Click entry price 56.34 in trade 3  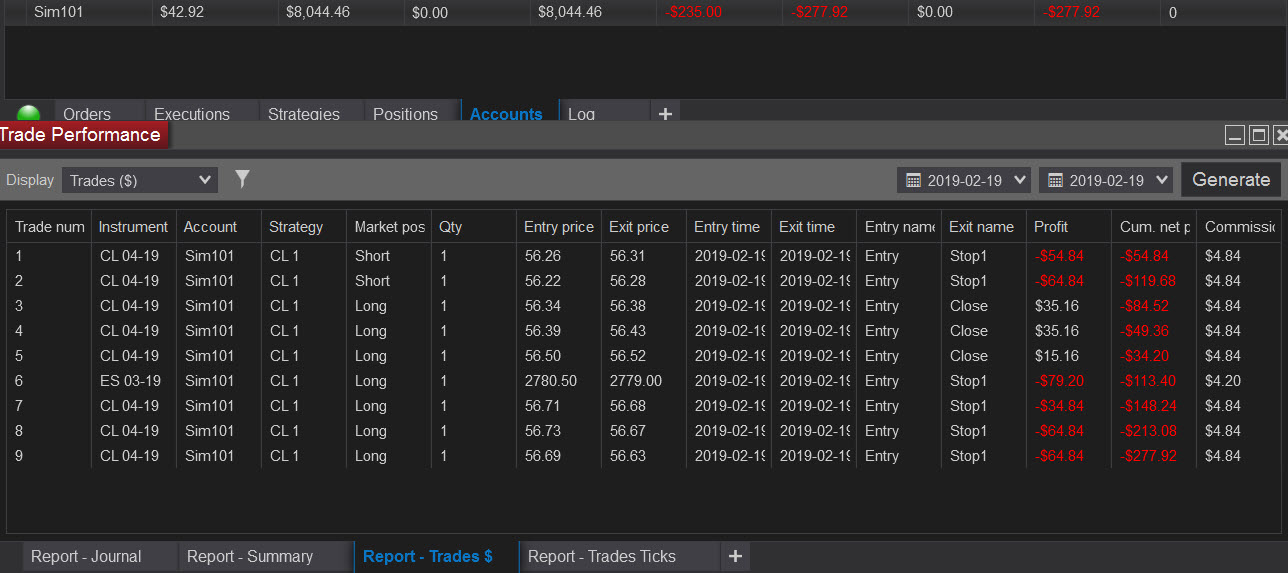tap(543, 306)
